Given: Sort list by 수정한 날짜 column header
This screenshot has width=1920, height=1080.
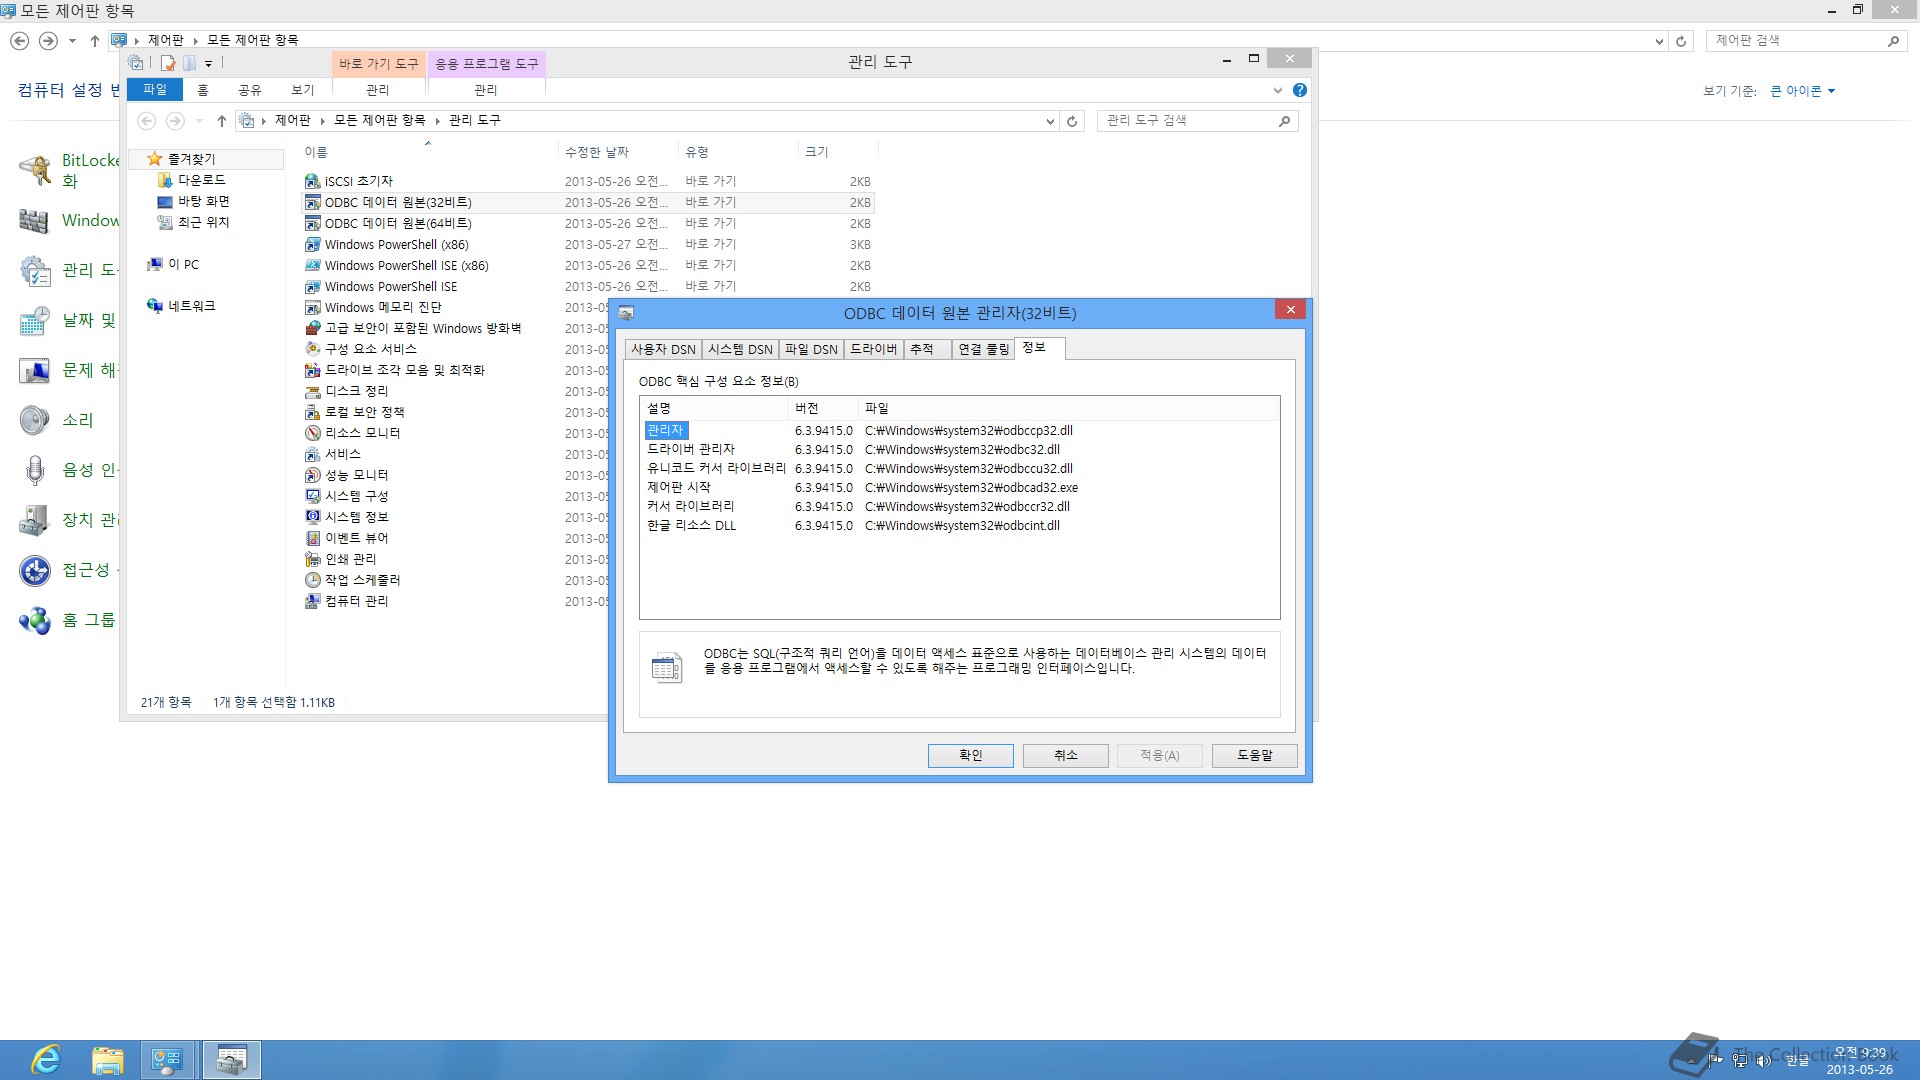Looking at the screenshot, I should [597, 152].
